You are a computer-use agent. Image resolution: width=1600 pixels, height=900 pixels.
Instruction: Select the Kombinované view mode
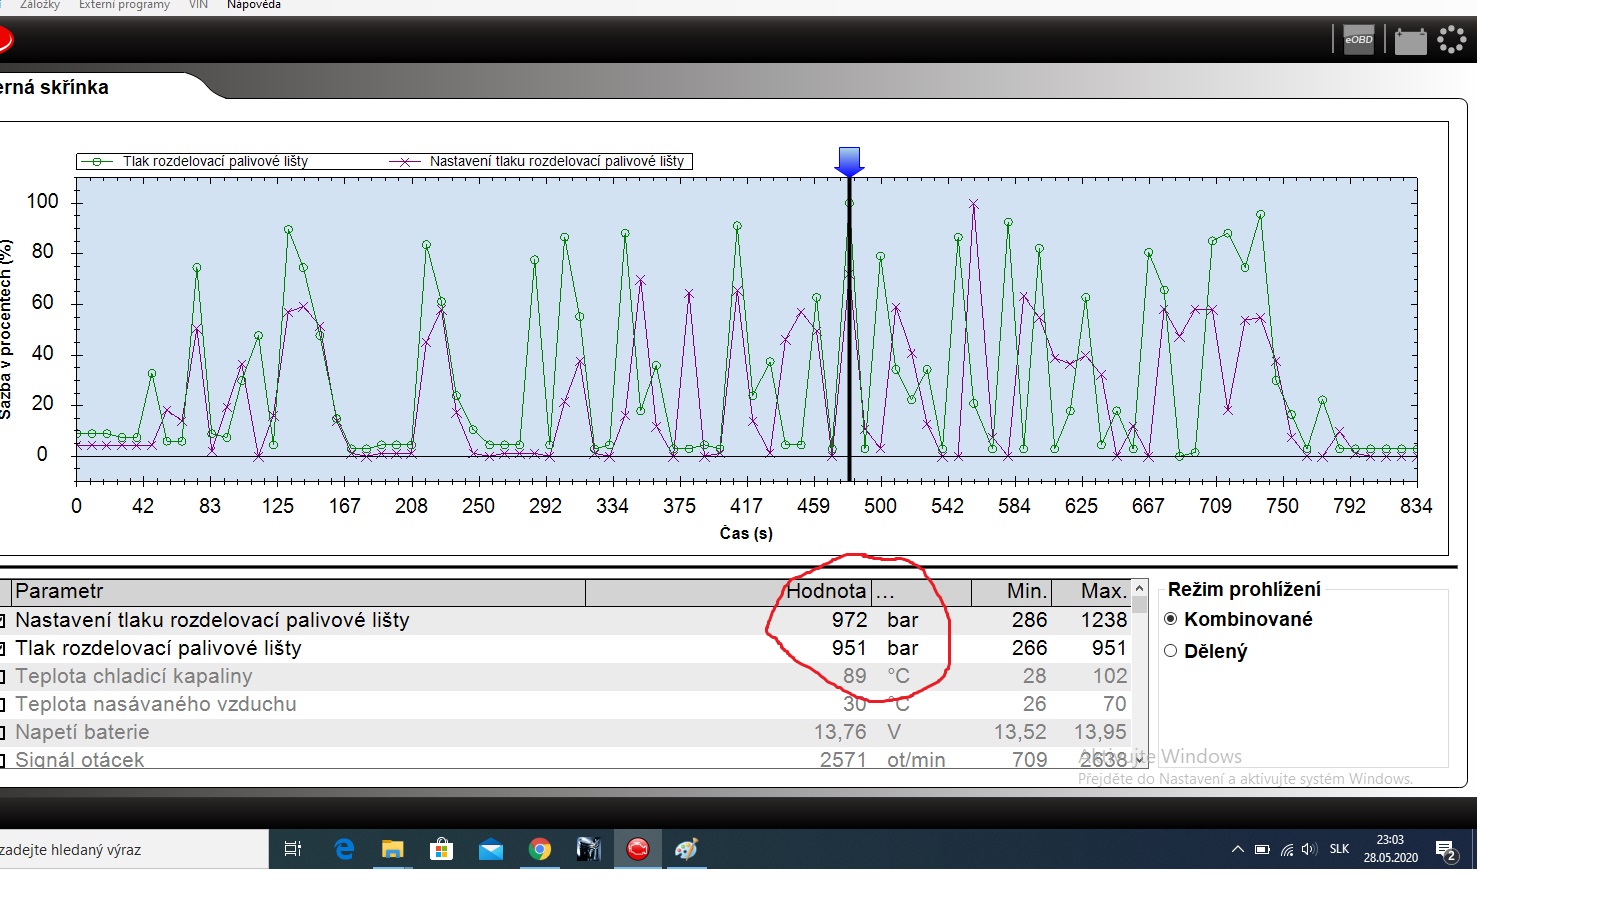[1171, 619]
